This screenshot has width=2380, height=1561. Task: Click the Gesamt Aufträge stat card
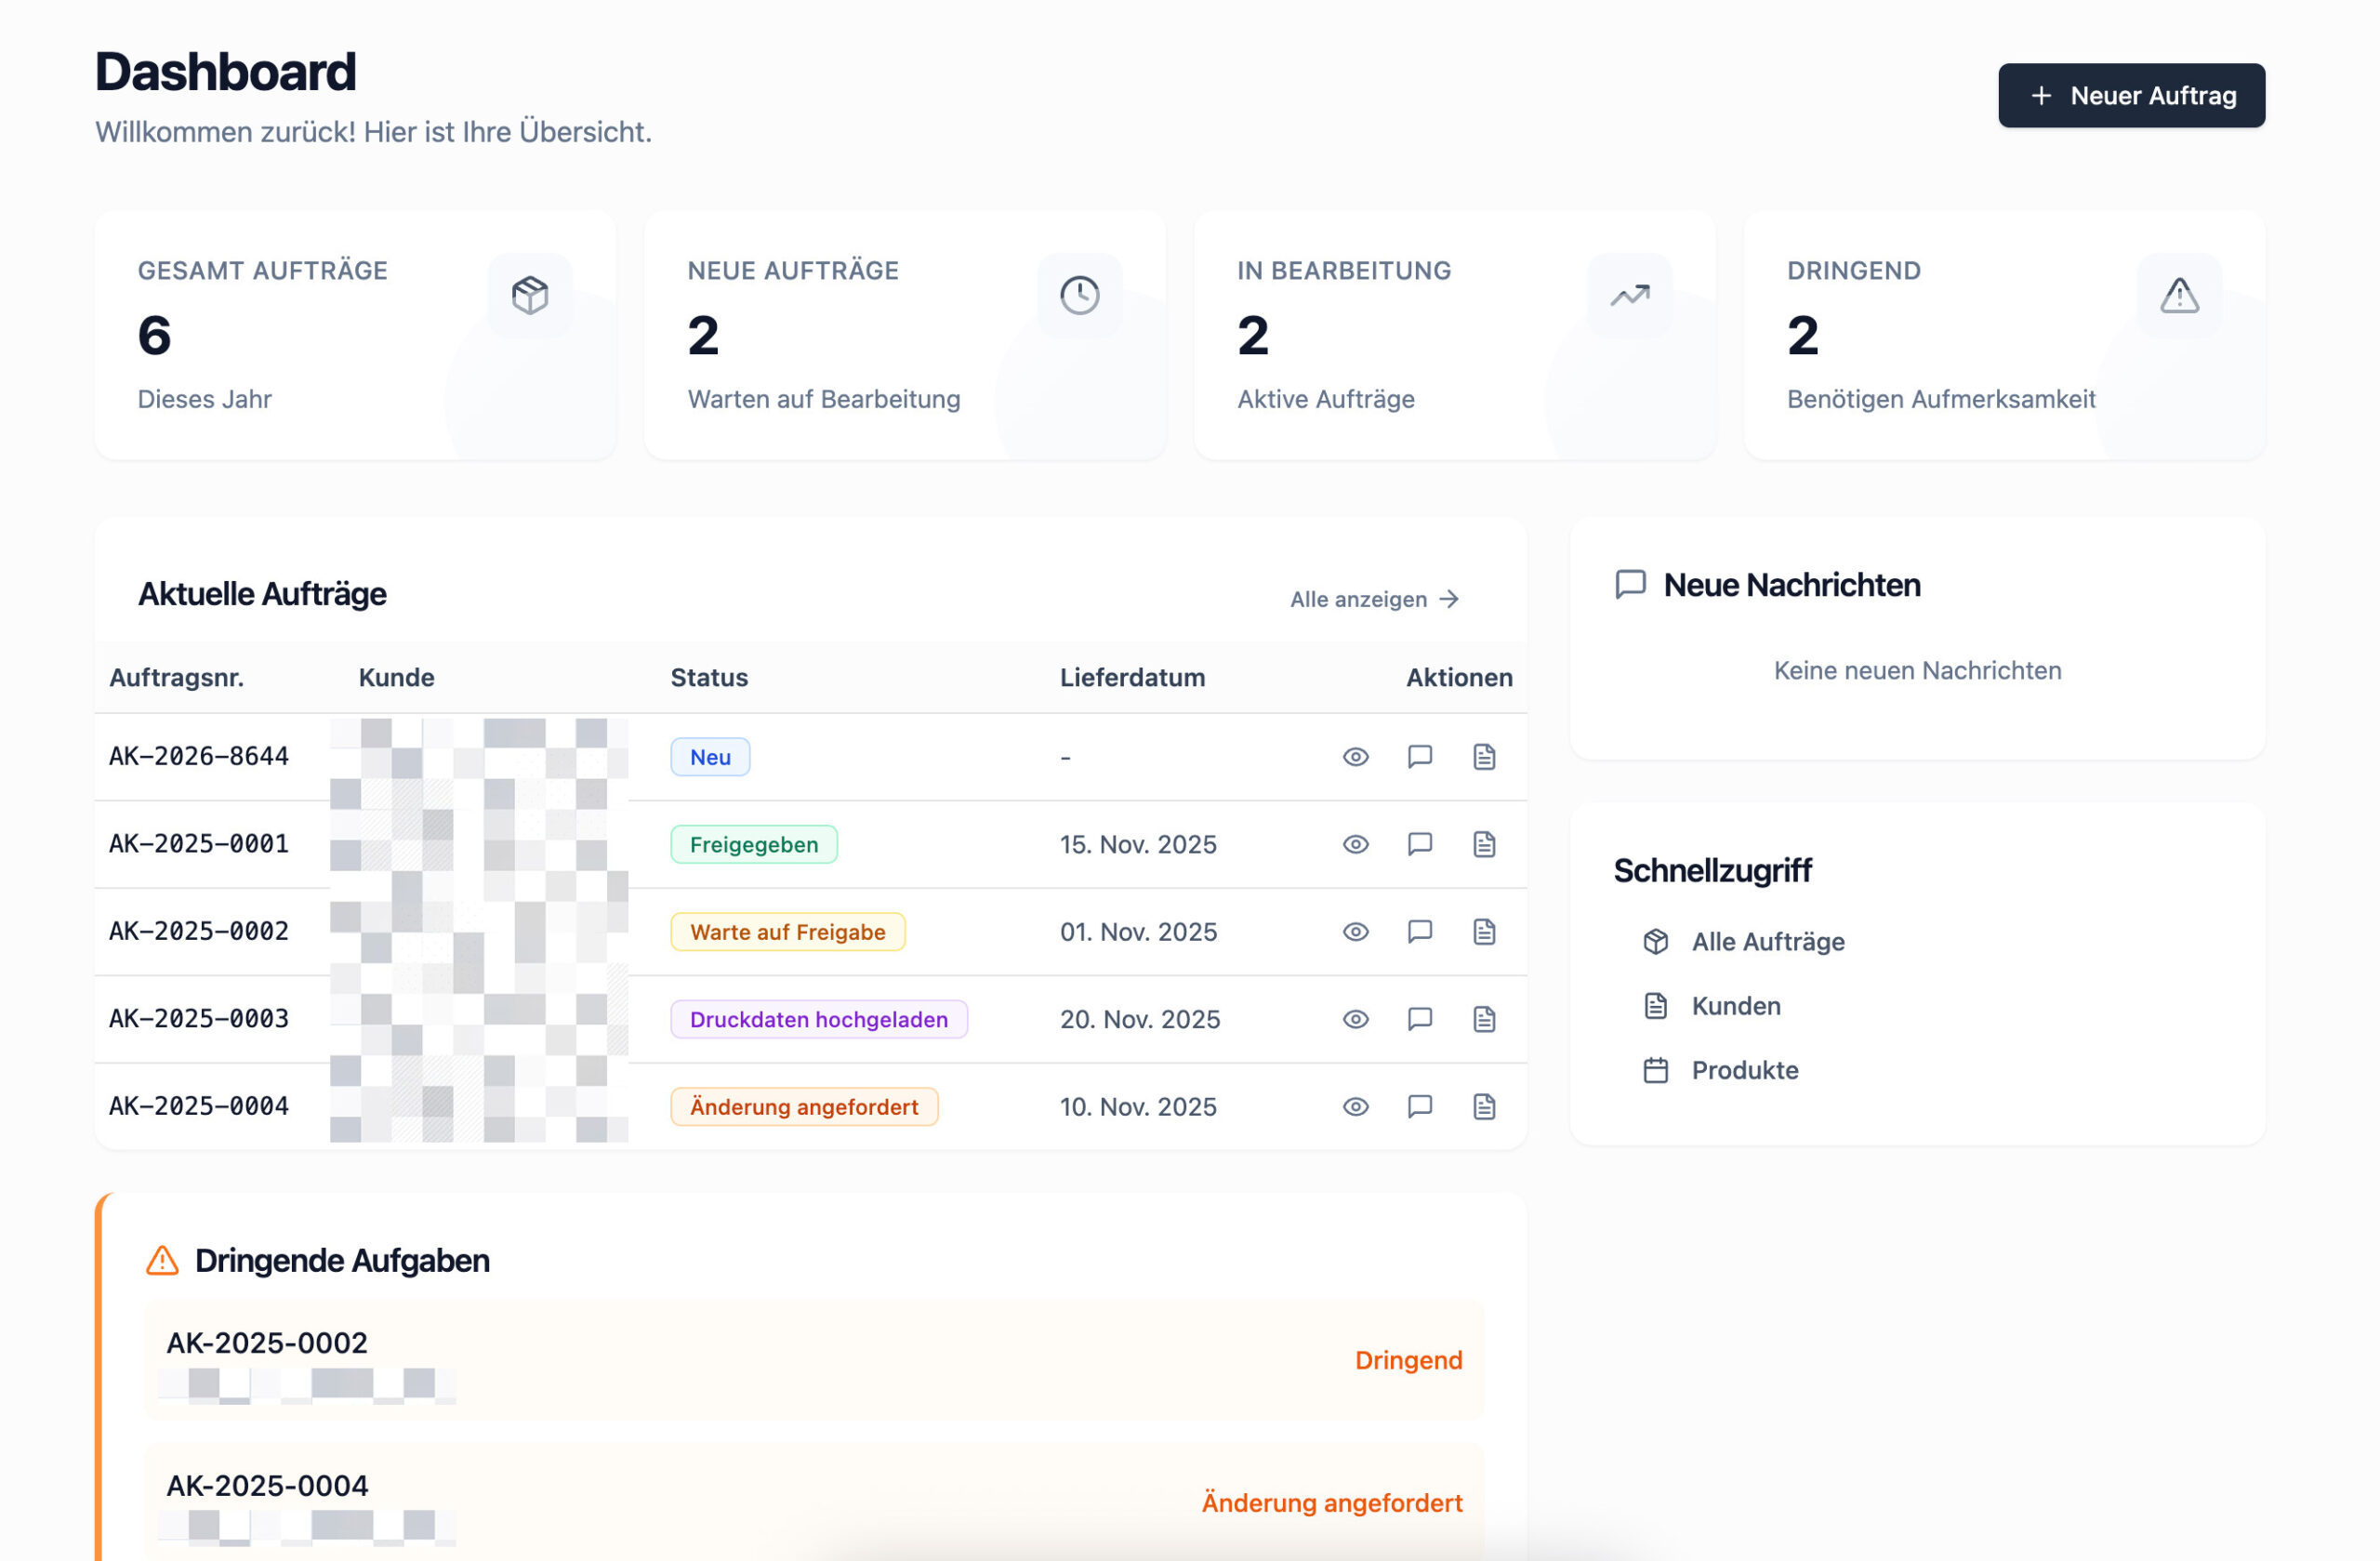click(355, 335)
